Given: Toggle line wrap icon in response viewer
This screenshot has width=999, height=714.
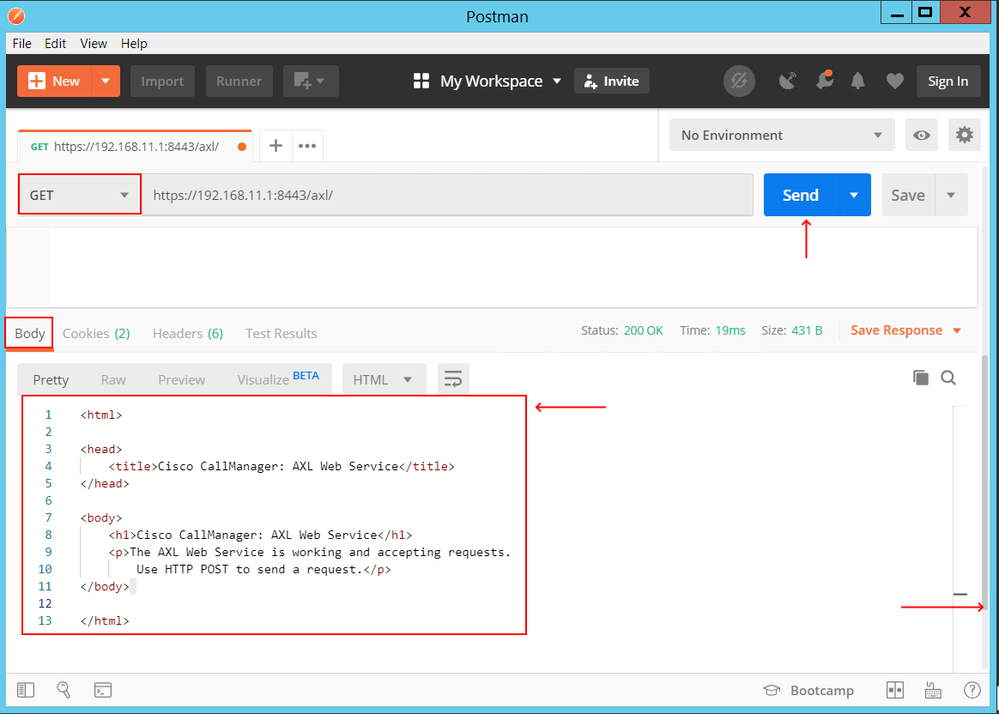Looking at the screenshot, I should pyautogui.click(x=453, y=379).
